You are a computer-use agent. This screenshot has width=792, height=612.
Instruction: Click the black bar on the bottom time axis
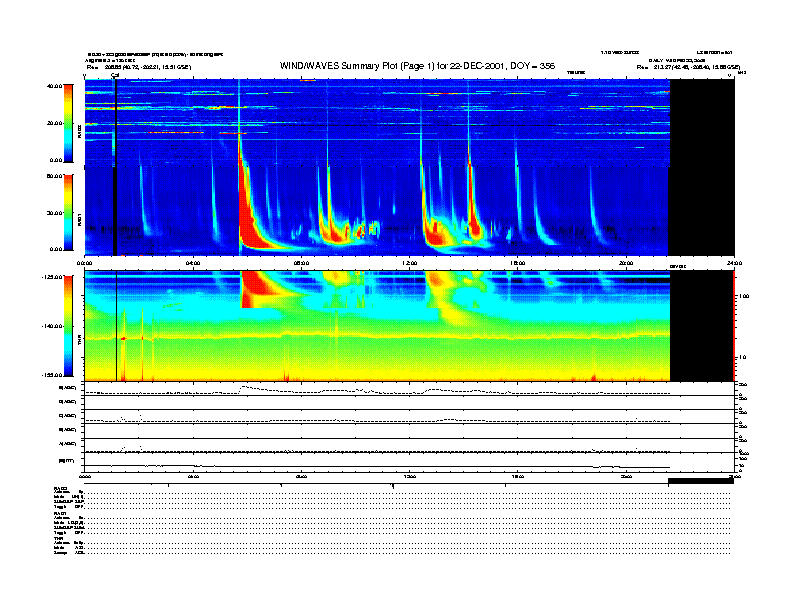[700, 481]
